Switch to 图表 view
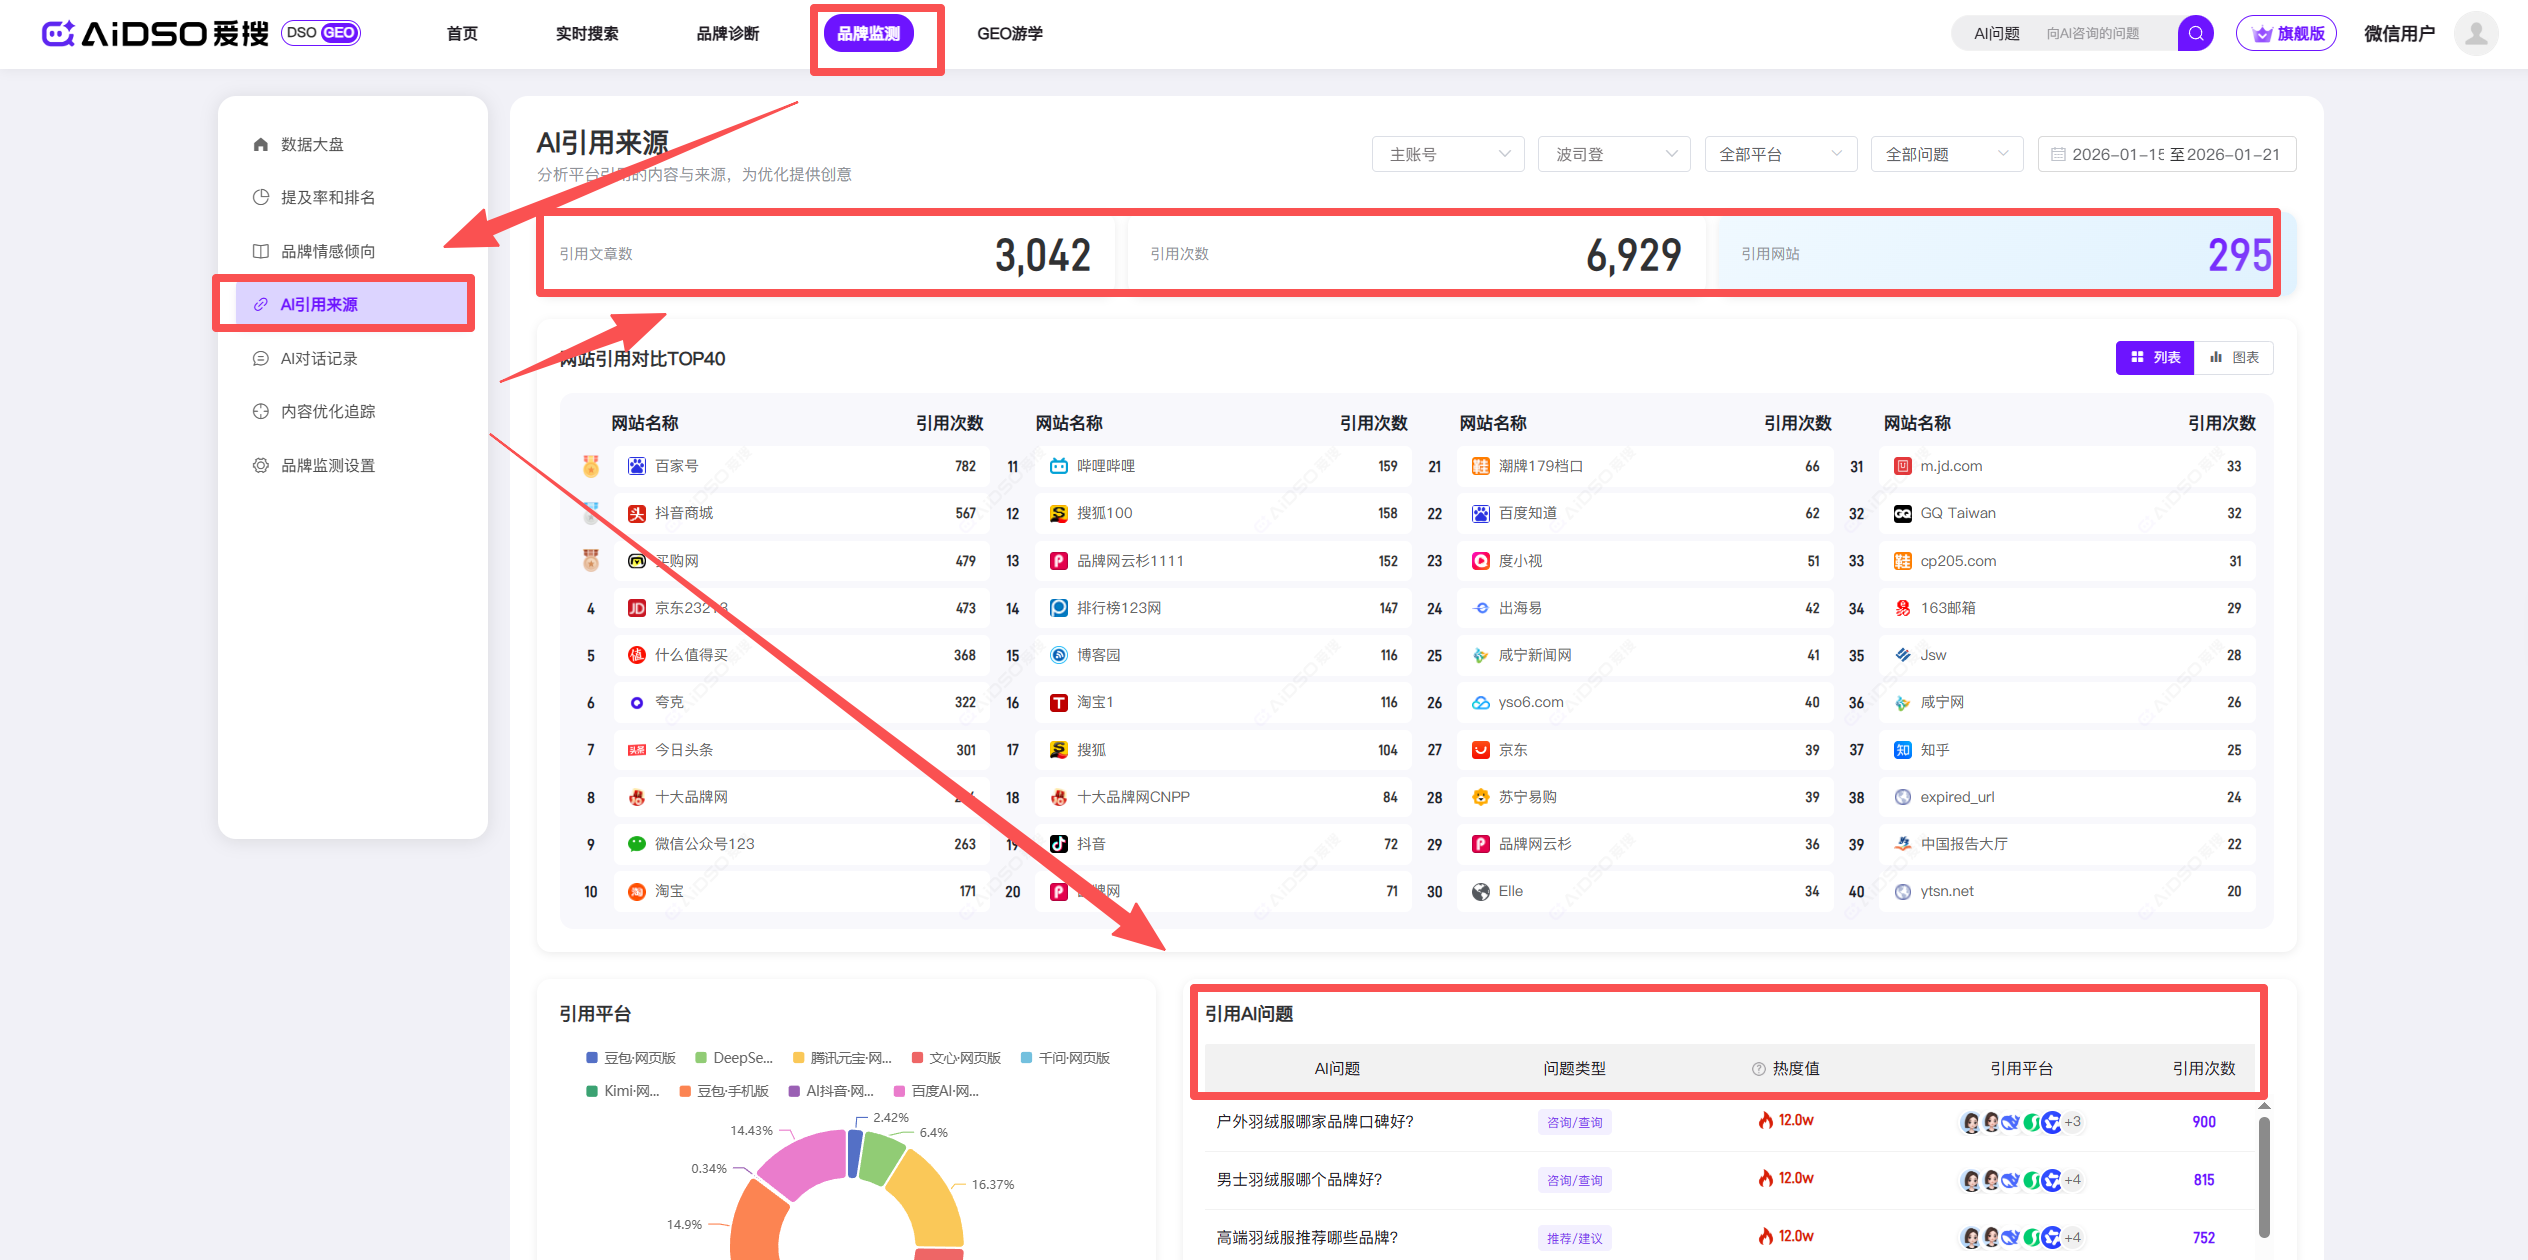This screenshot has width=2528, height=1260. coord(2235,357)
